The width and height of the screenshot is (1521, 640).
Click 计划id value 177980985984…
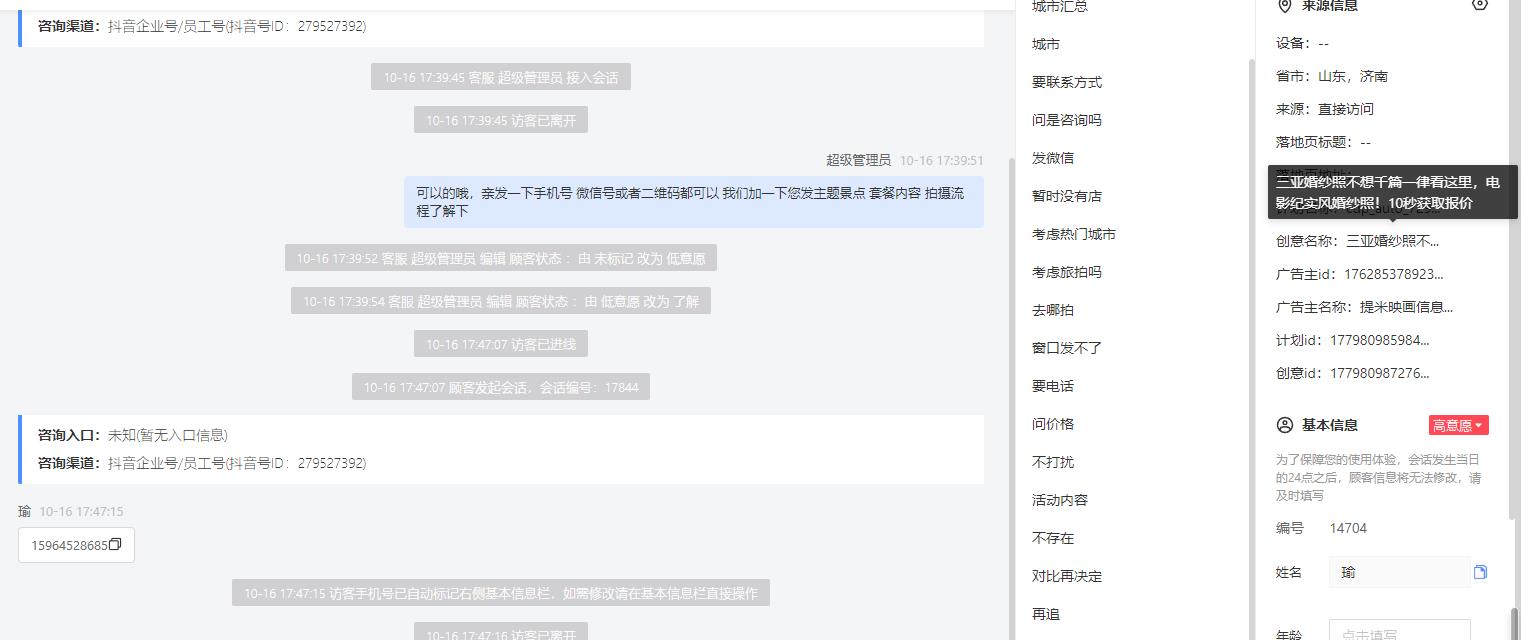point(1380,340)
